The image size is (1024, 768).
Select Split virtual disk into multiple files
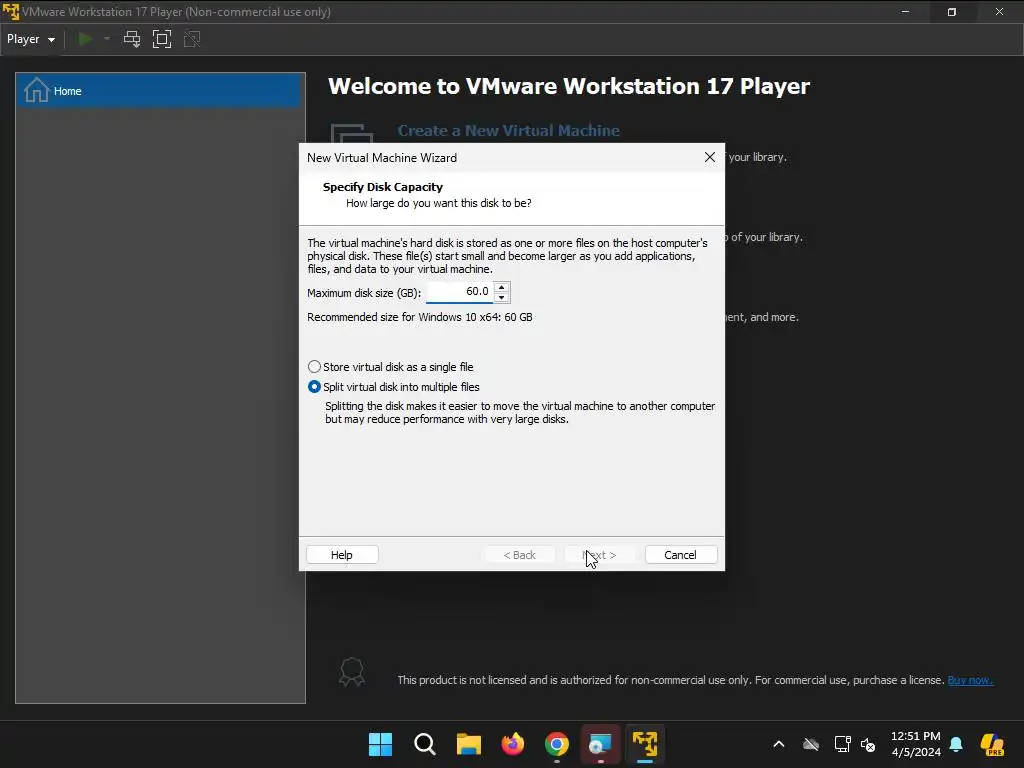point(394,387)
